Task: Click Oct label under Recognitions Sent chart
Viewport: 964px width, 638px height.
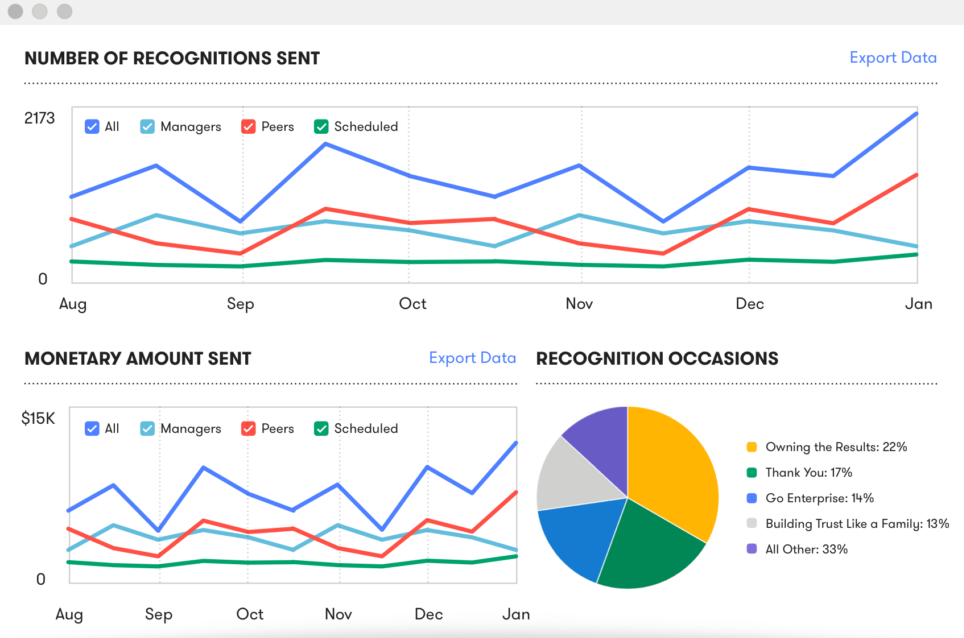Action: point(413,304)
